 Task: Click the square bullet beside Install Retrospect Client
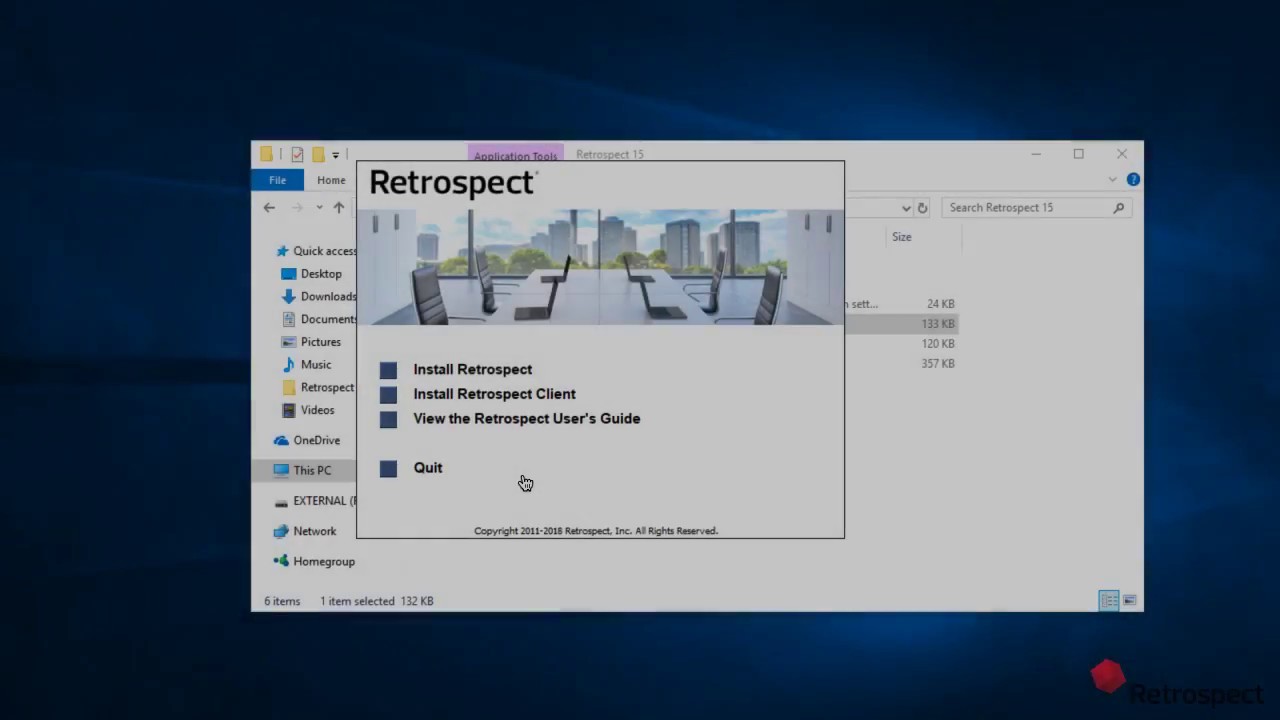388,395
